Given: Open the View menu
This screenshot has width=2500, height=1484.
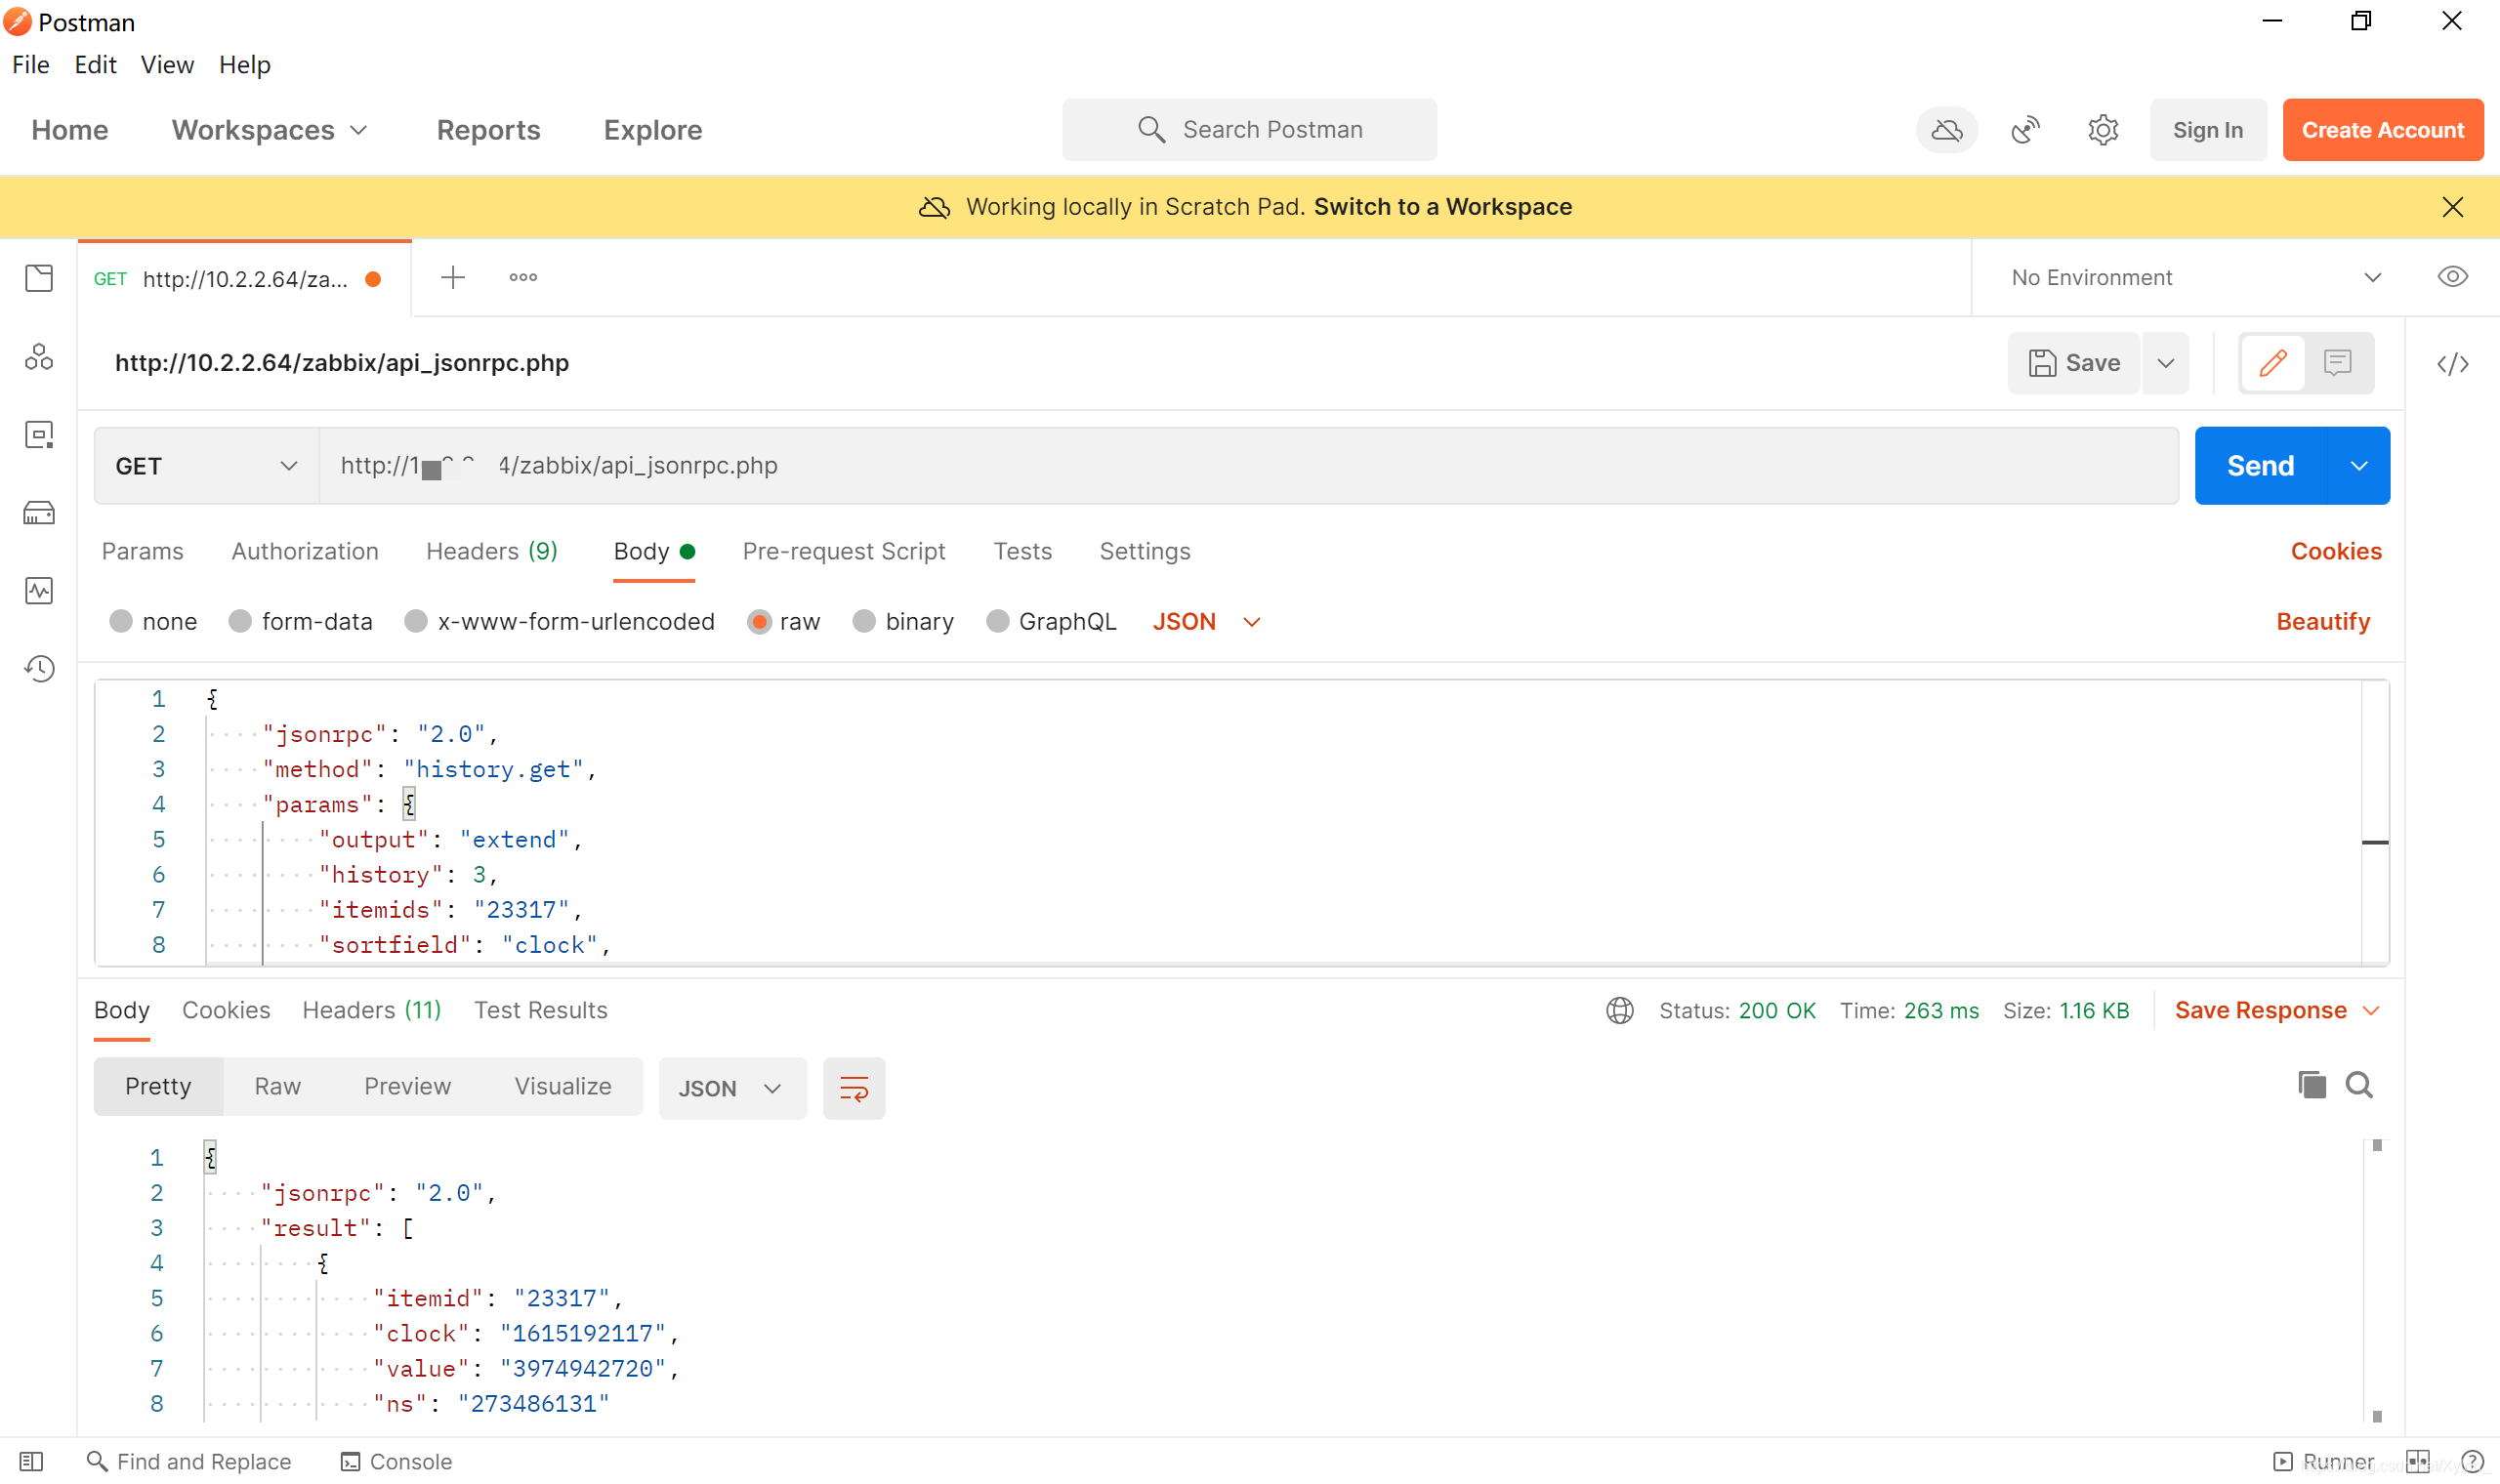Looking at the screenshot, I should click(x=167, y=65).
